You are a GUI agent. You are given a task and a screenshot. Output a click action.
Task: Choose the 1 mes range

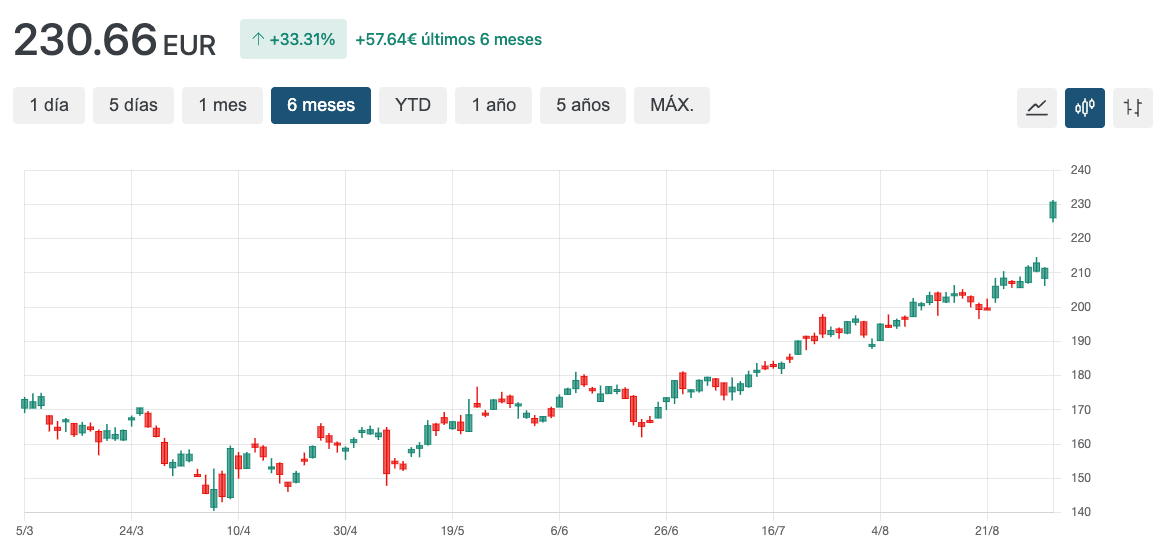[222, 105]
